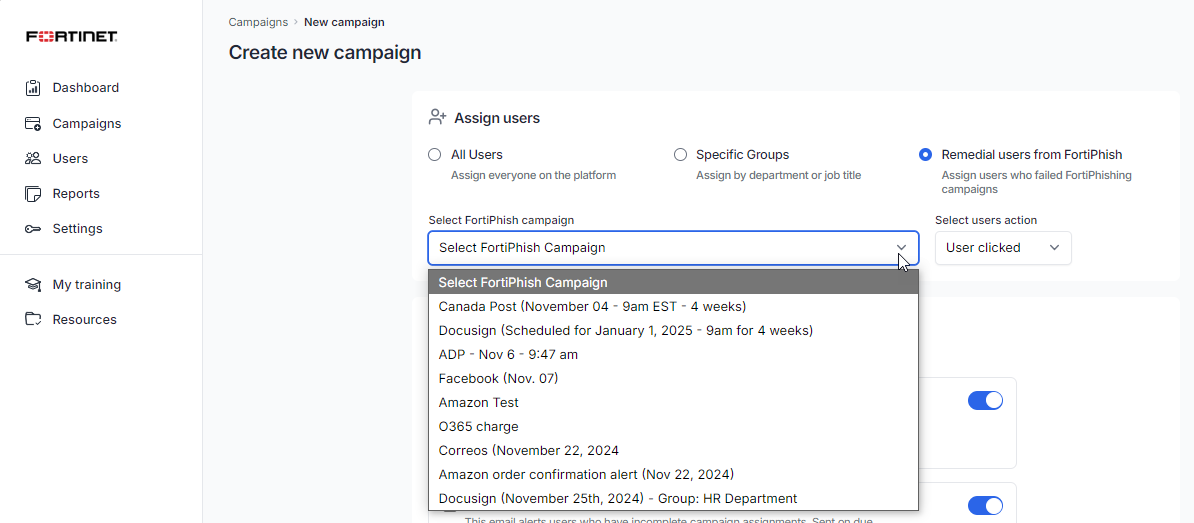Screen dimensions: 1194x523
Task: Click the Fortinet logo
Action: [x=71, y=37]
